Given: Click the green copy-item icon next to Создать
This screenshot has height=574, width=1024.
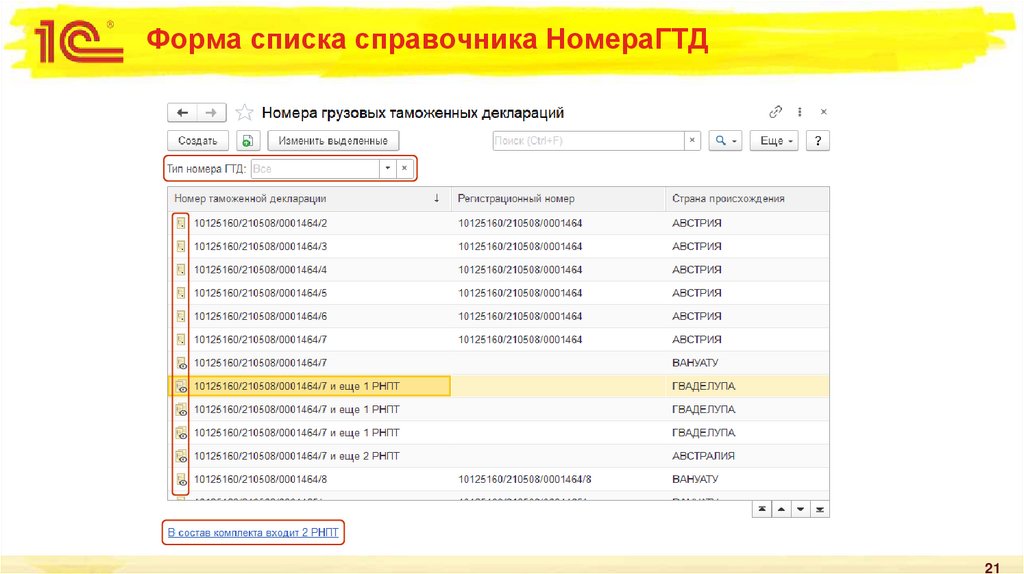Looking at the screenshot, I should click(x=248, y=141).
